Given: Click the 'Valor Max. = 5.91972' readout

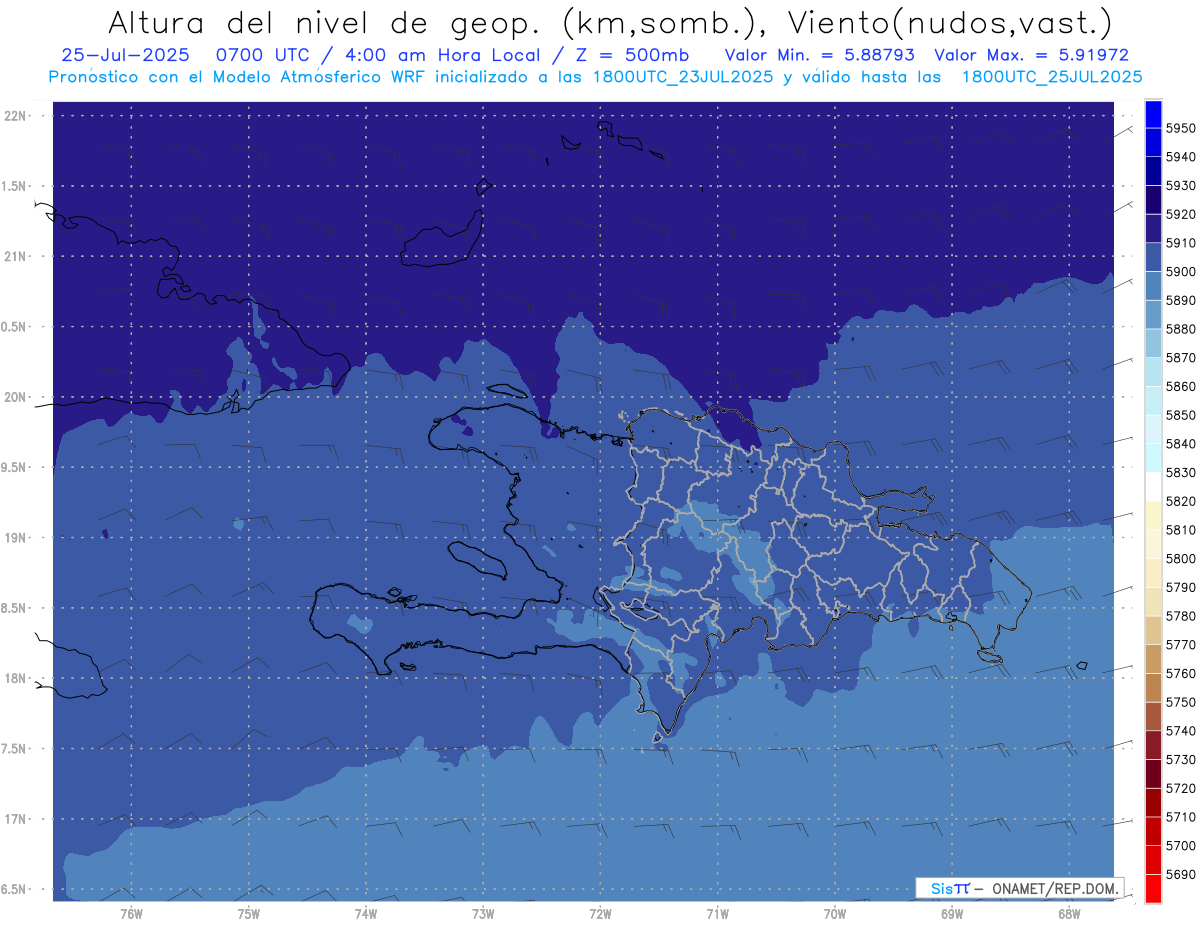Looking at the screenshot, I should tap(1031, 55).
